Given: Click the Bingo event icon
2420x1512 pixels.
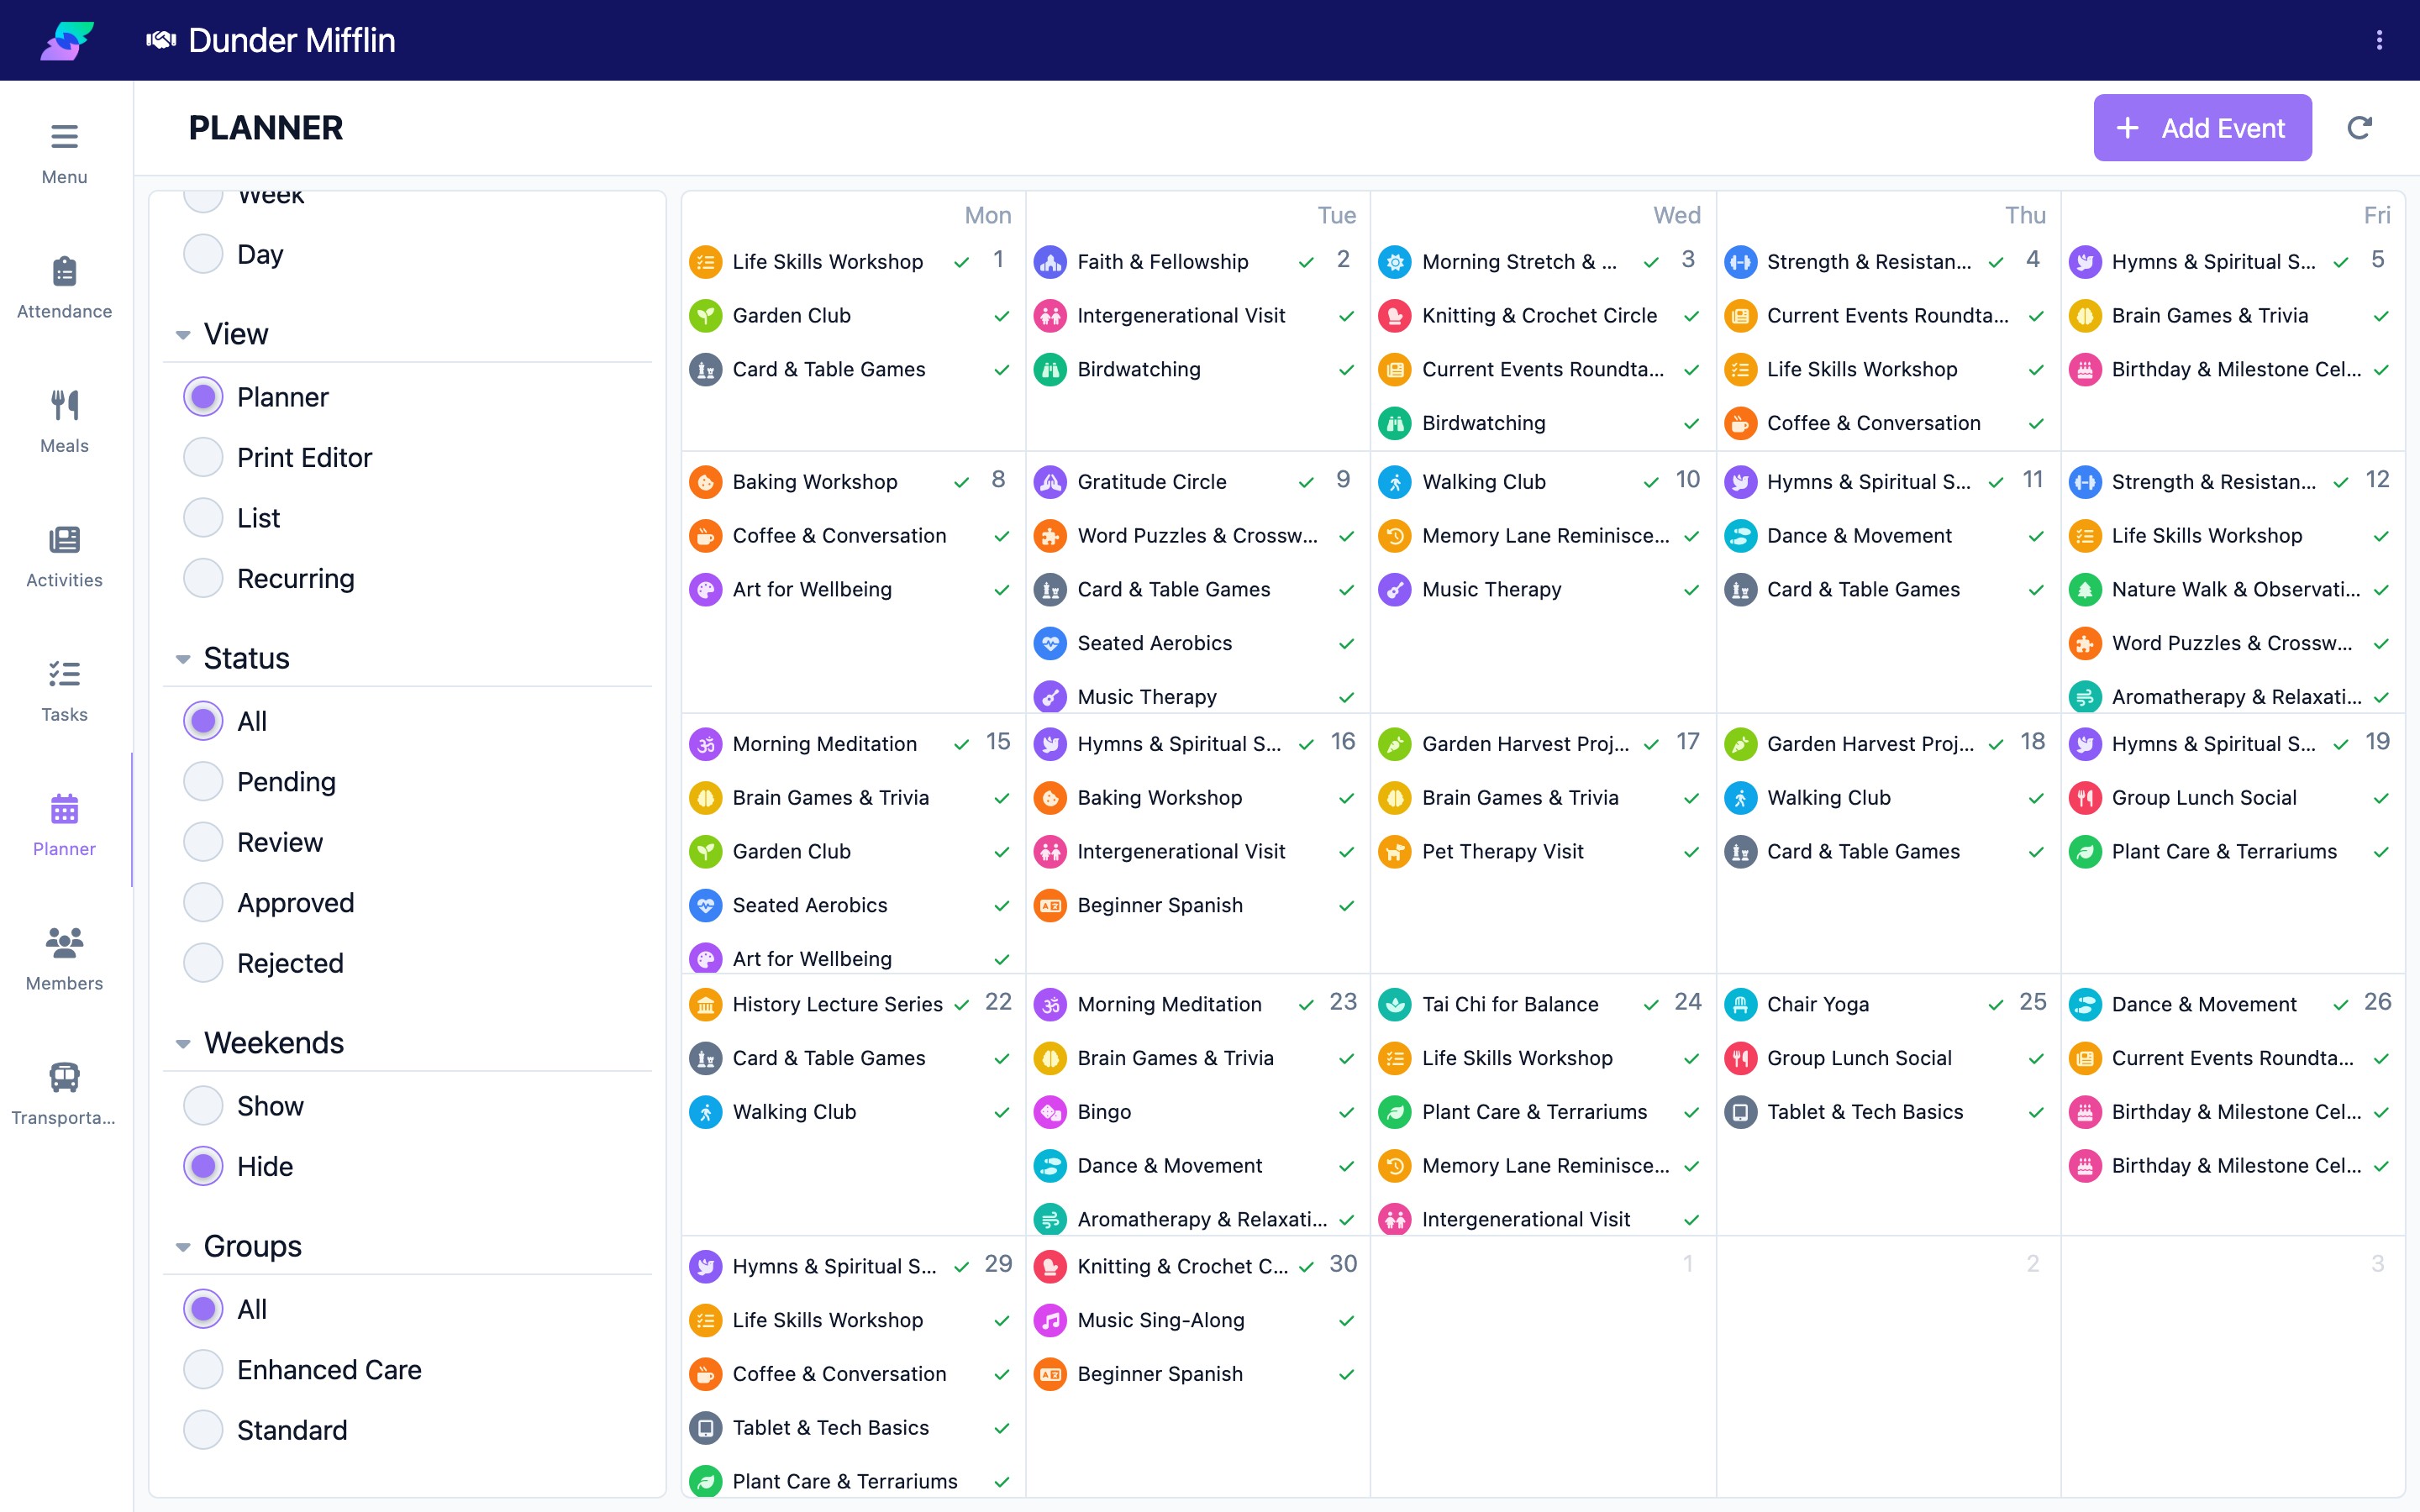Looking at the screenshot, I should tap(1050, 1112).
